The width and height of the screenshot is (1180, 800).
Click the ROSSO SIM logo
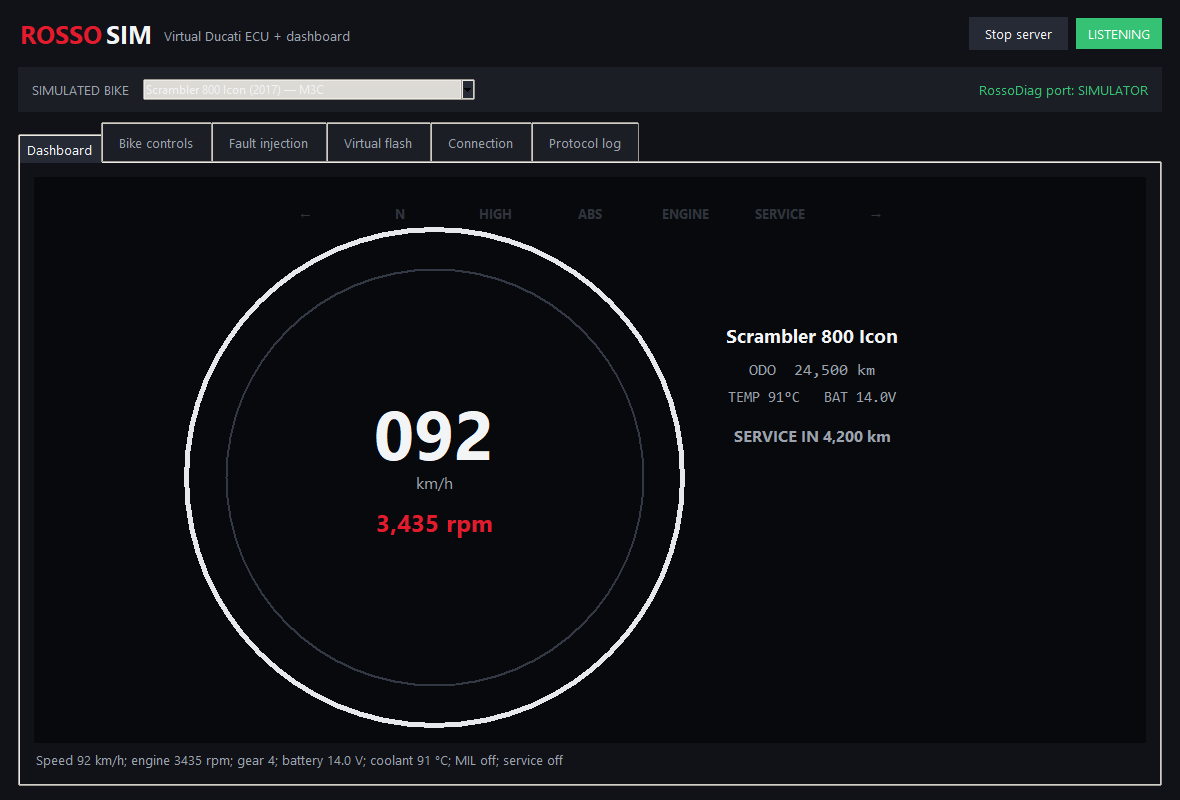[86, 35]
